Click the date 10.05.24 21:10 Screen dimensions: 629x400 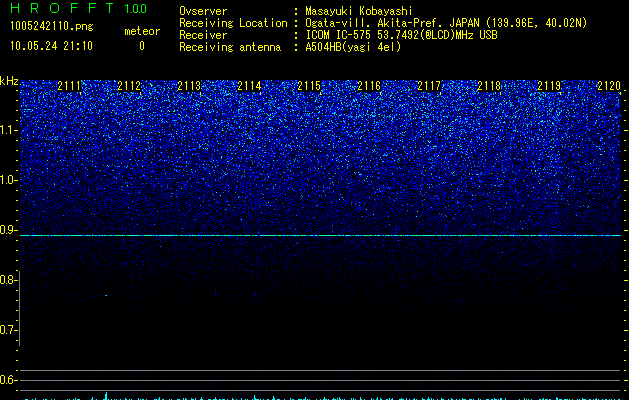click(51, 46)
